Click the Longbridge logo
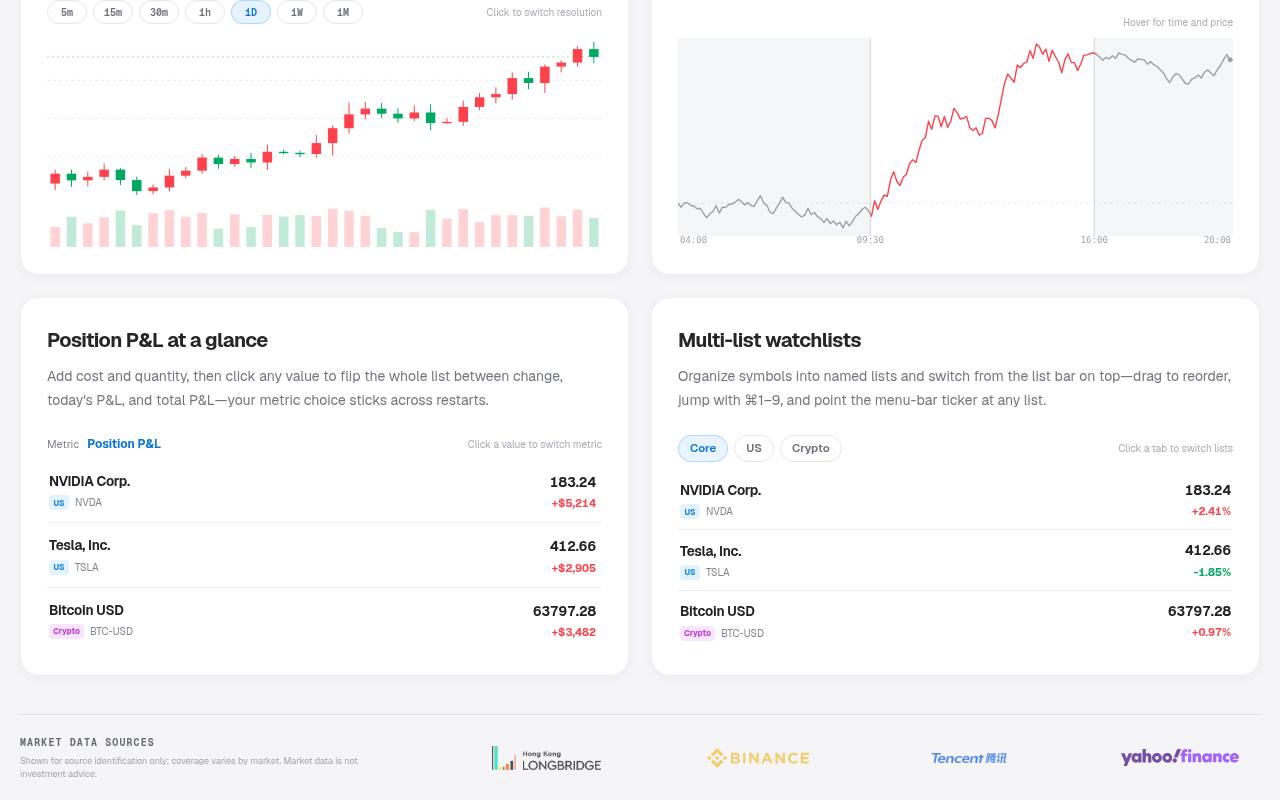The height and width of the screenshot is (800, 1280). pyautogui.click(x=546, y=758)
